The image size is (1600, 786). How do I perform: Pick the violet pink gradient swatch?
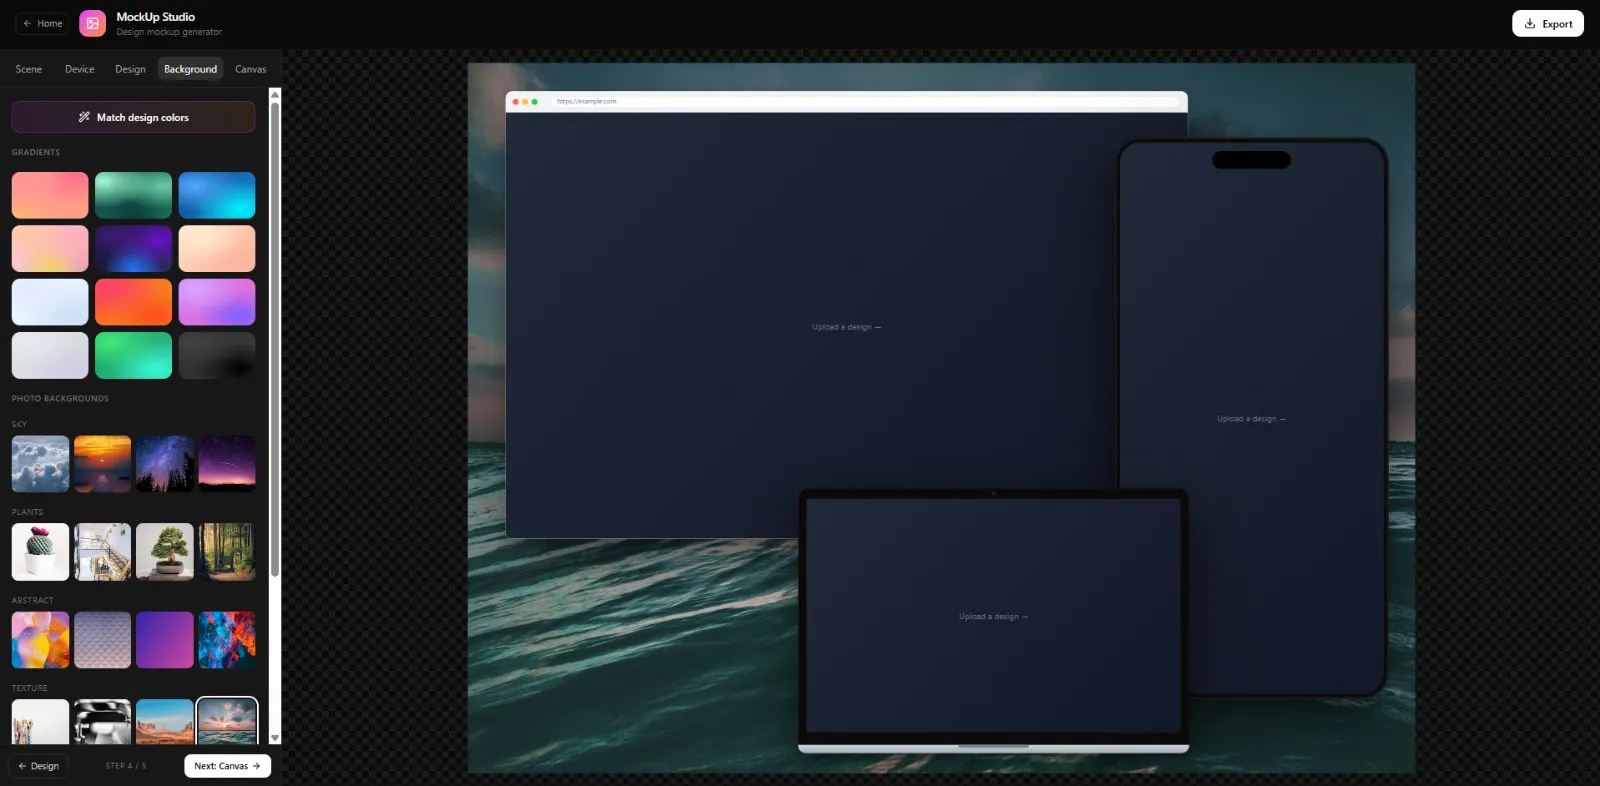[217, 302]
